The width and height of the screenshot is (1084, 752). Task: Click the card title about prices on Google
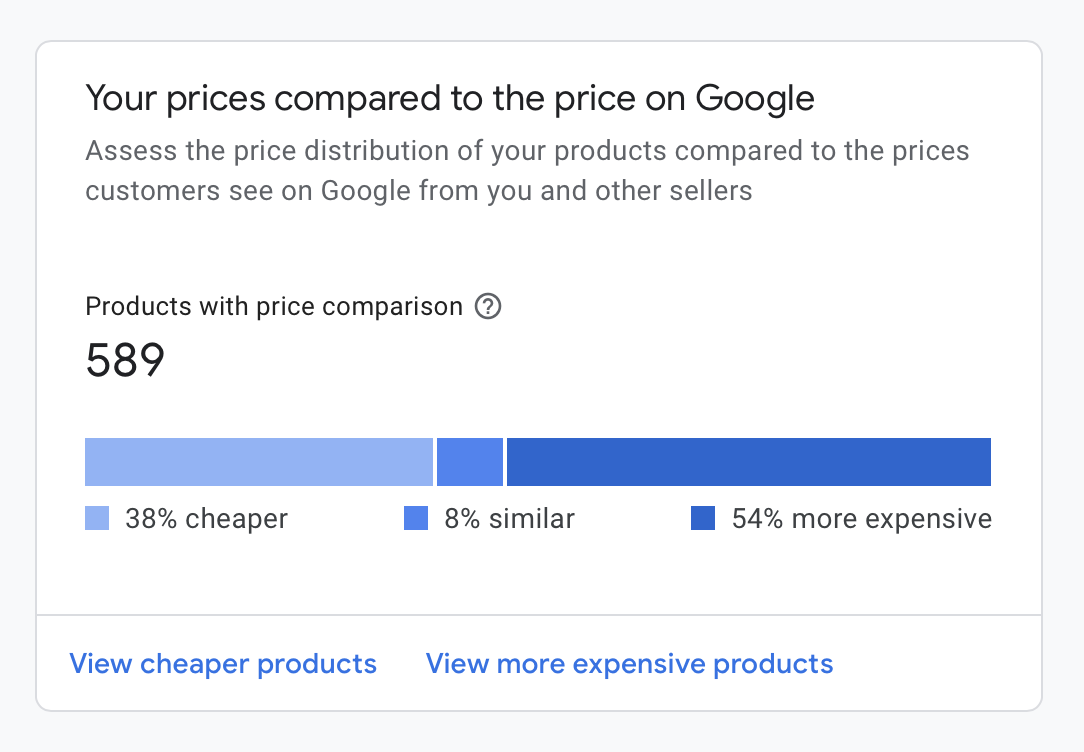tap(450, 98)
